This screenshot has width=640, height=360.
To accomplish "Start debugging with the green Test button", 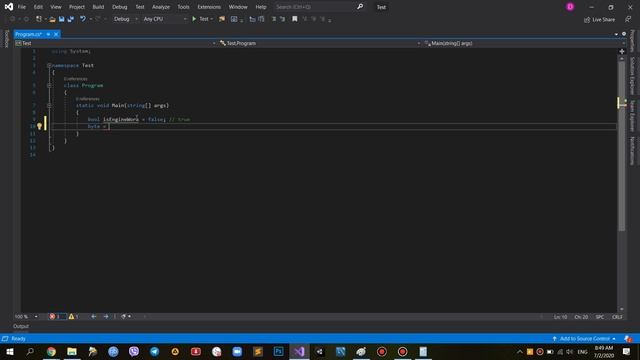I will 200,19.
